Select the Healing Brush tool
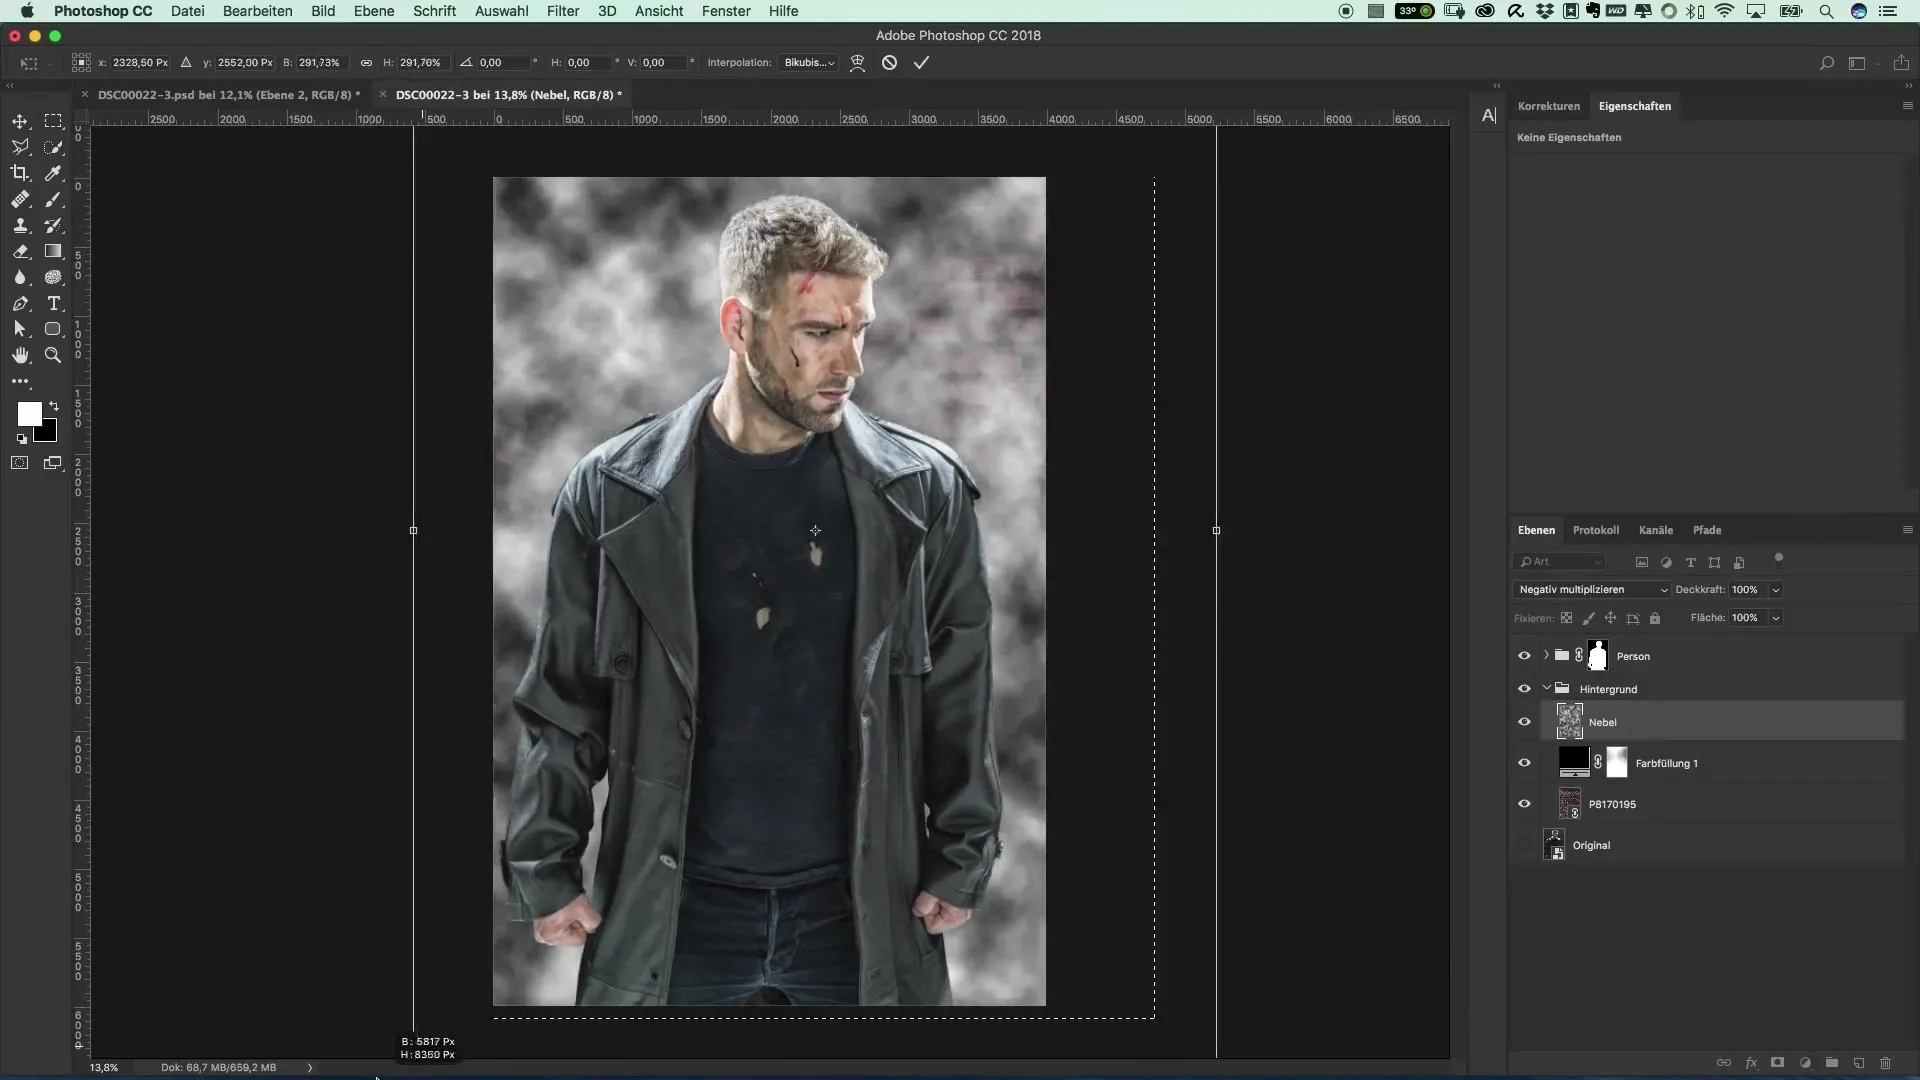This screenshot has height=1080, width=1920. (x=20, y=199)
